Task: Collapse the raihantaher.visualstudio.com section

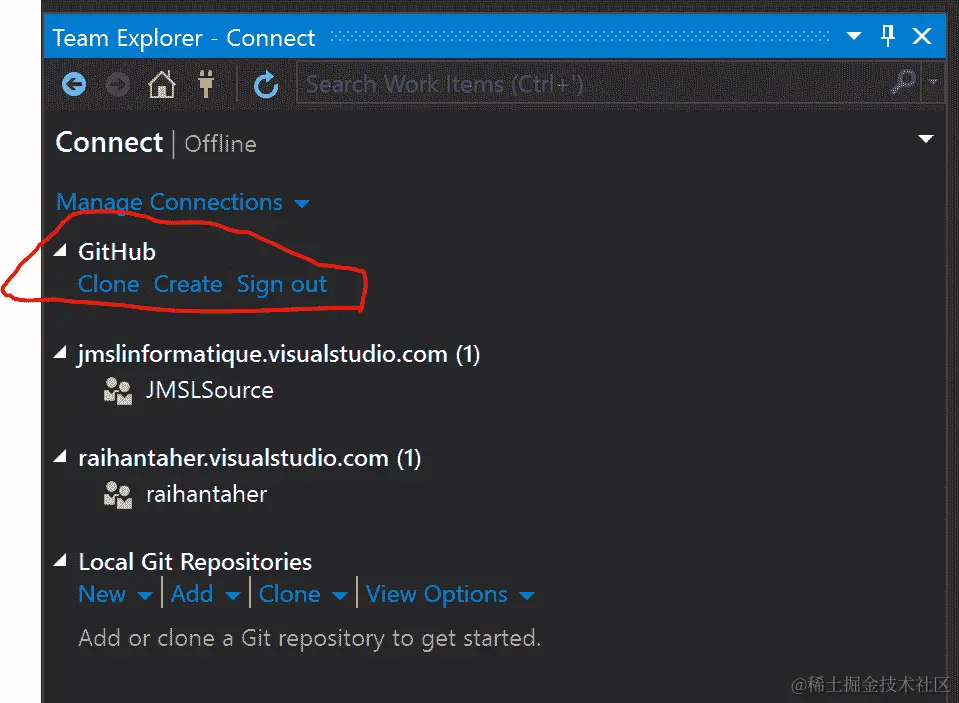Action: [x=60, y=457]
